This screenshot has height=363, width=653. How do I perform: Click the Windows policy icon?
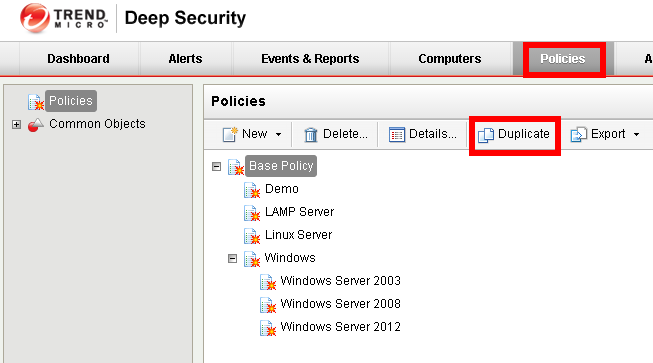coord(252,259)
